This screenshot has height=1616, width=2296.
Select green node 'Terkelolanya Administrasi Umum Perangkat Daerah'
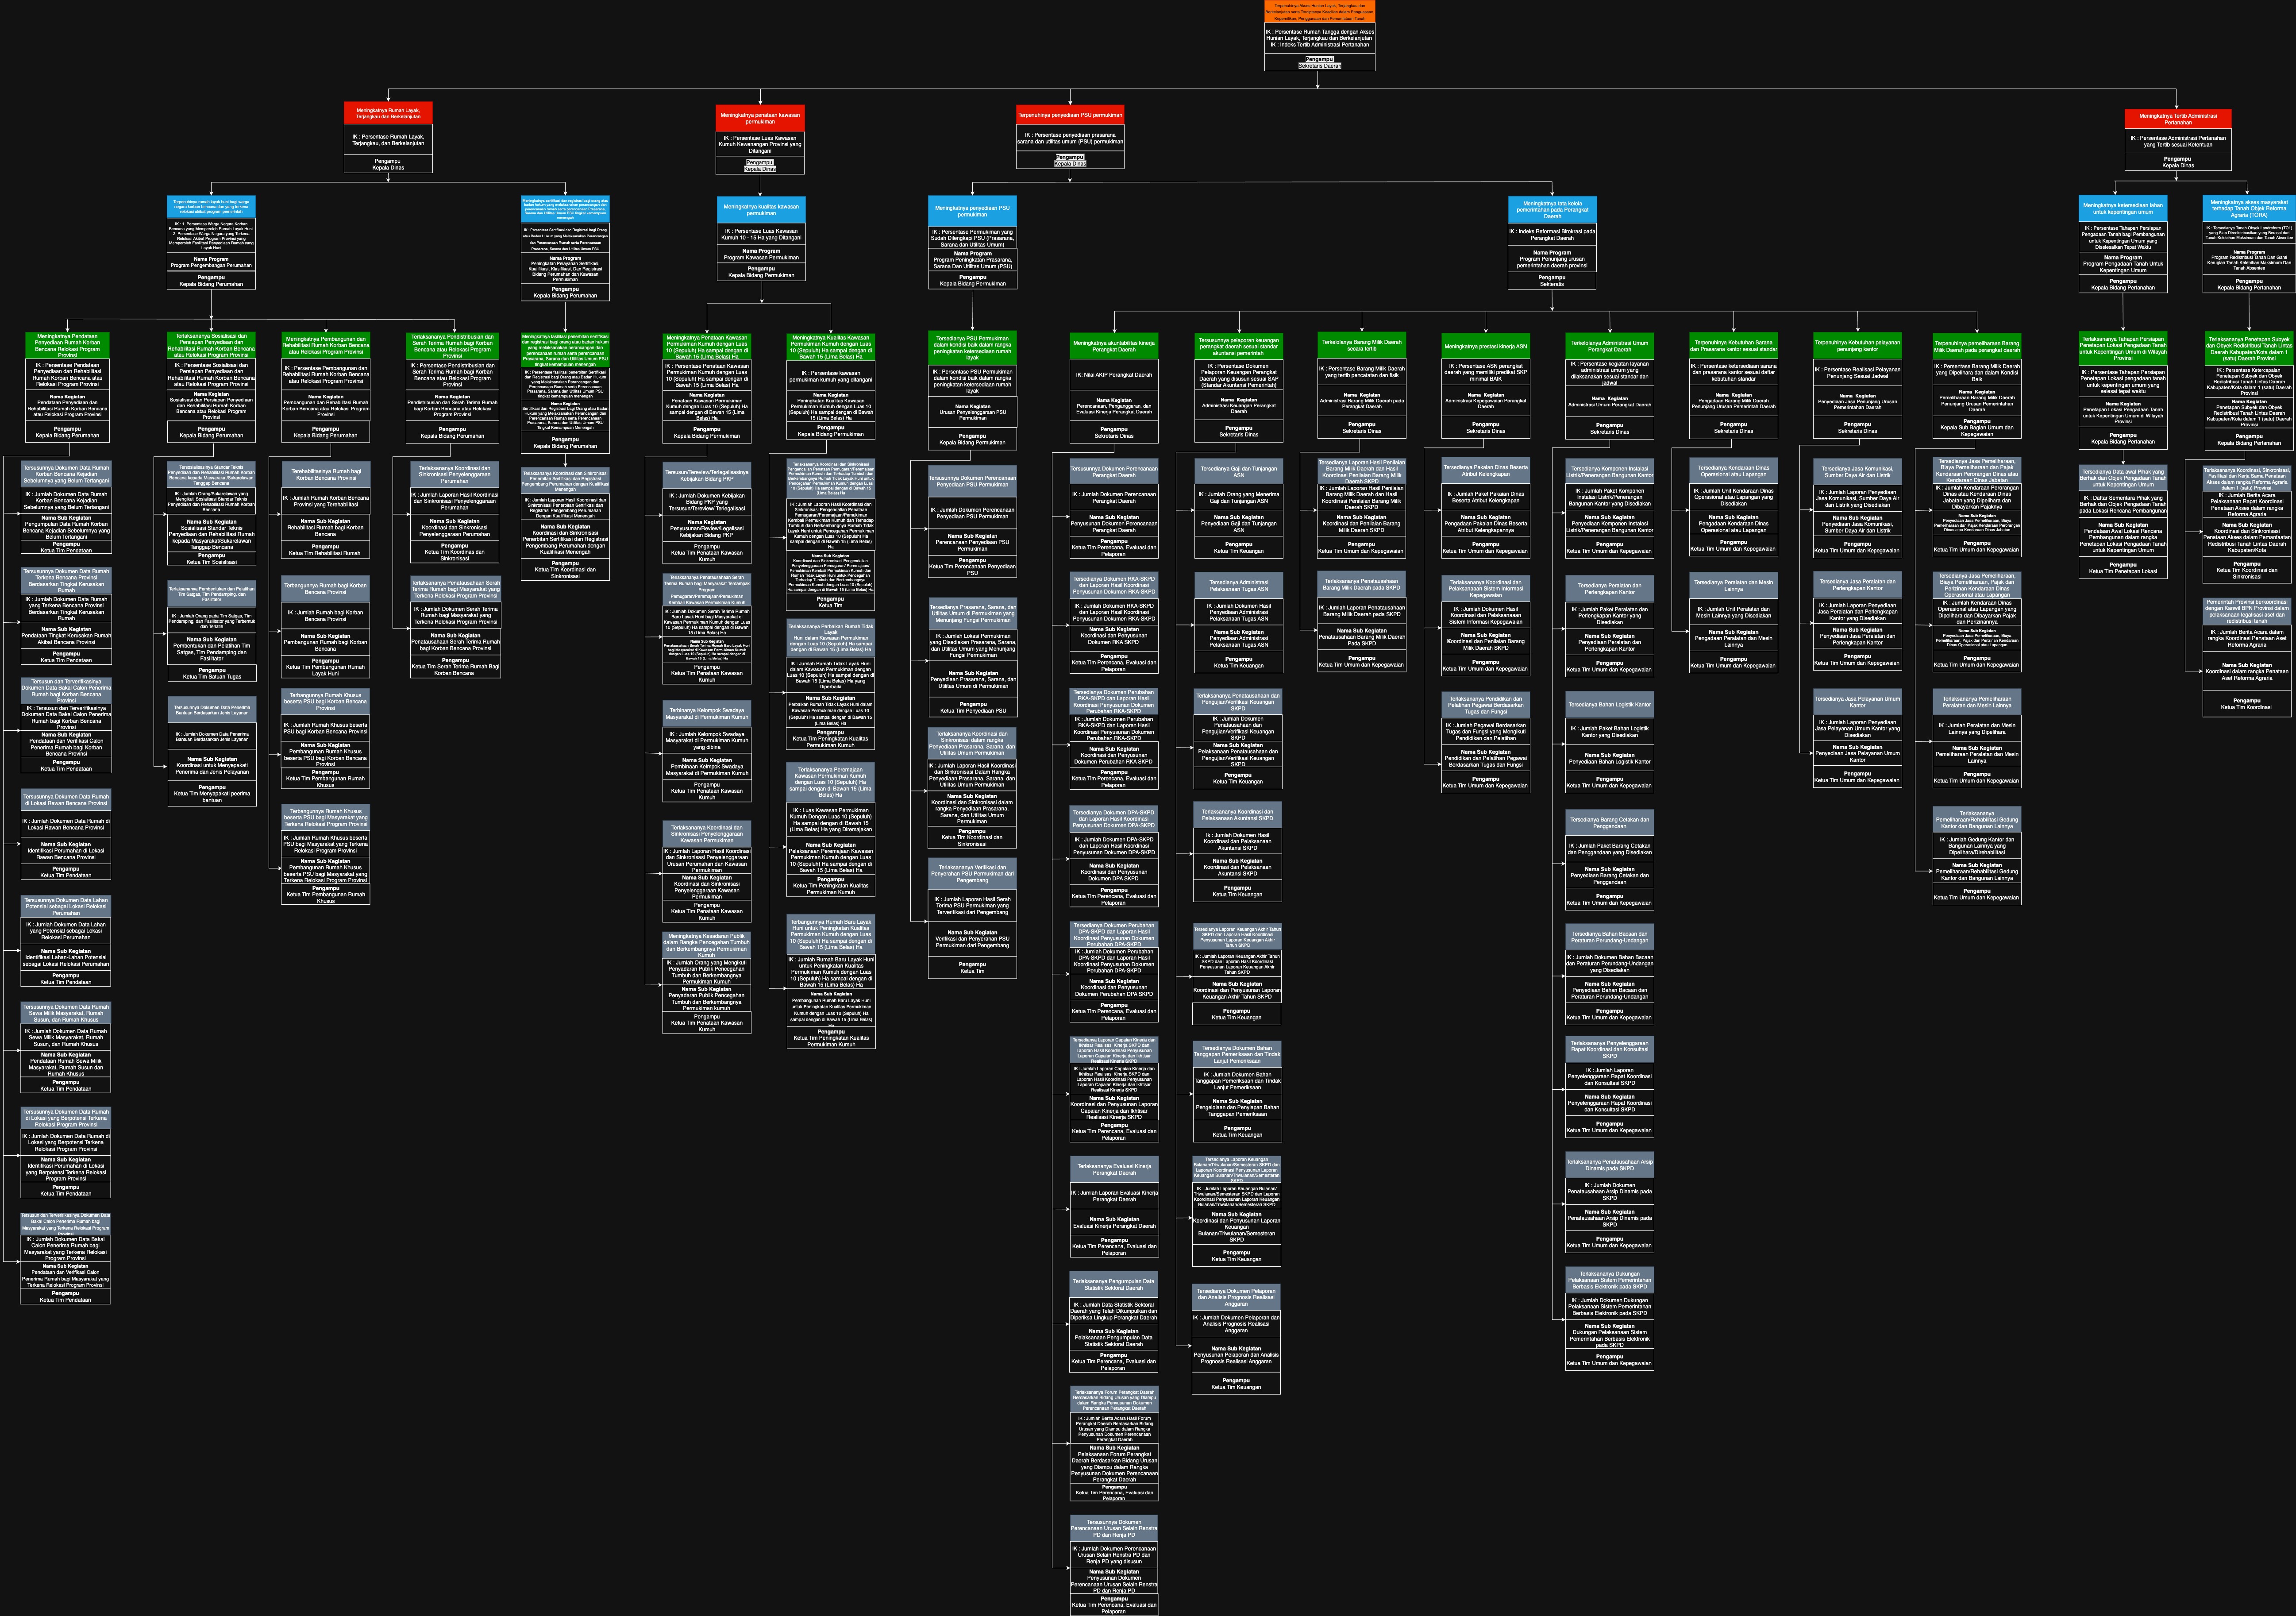1609,346
